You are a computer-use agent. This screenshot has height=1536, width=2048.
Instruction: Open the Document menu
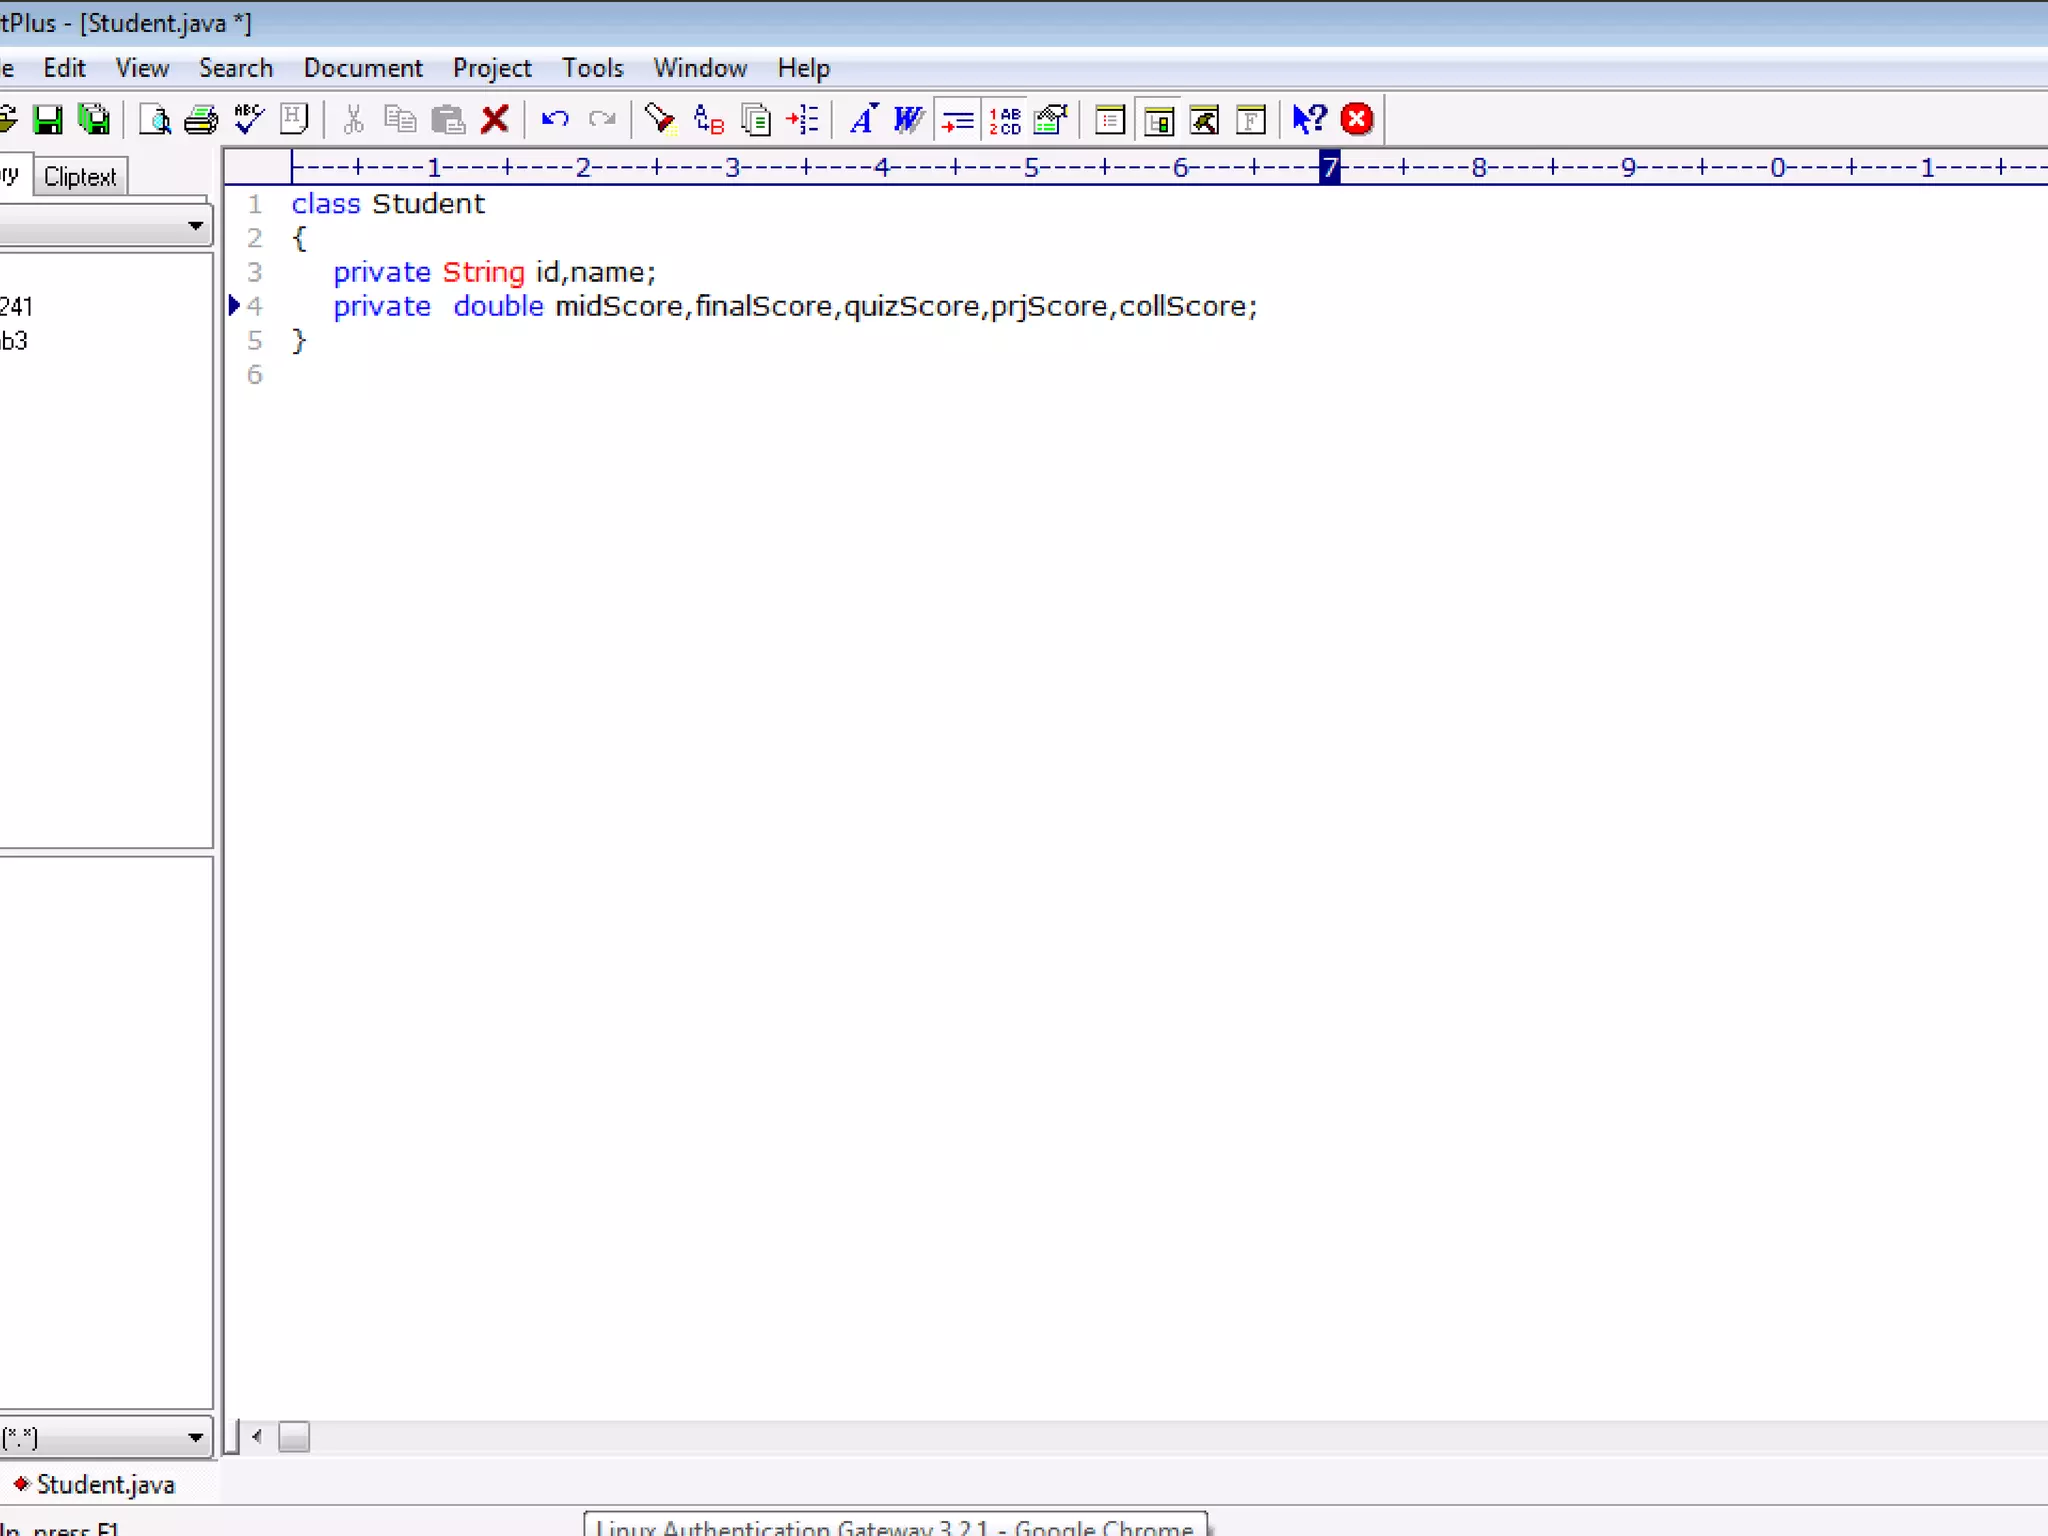point(363,68)
